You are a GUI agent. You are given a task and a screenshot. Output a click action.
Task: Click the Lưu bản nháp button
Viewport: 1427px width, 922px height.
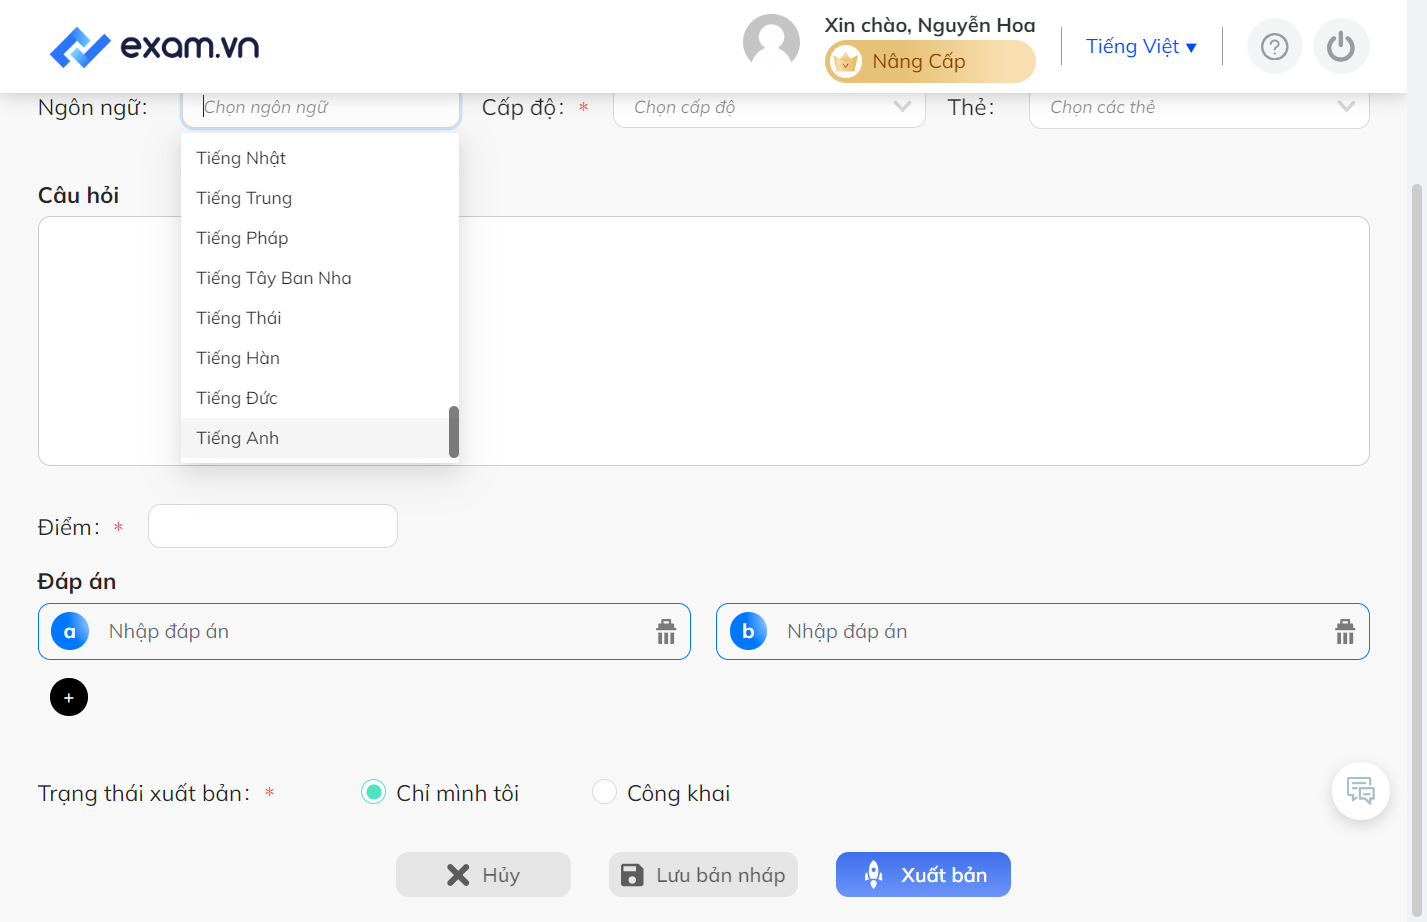point(703,875)
